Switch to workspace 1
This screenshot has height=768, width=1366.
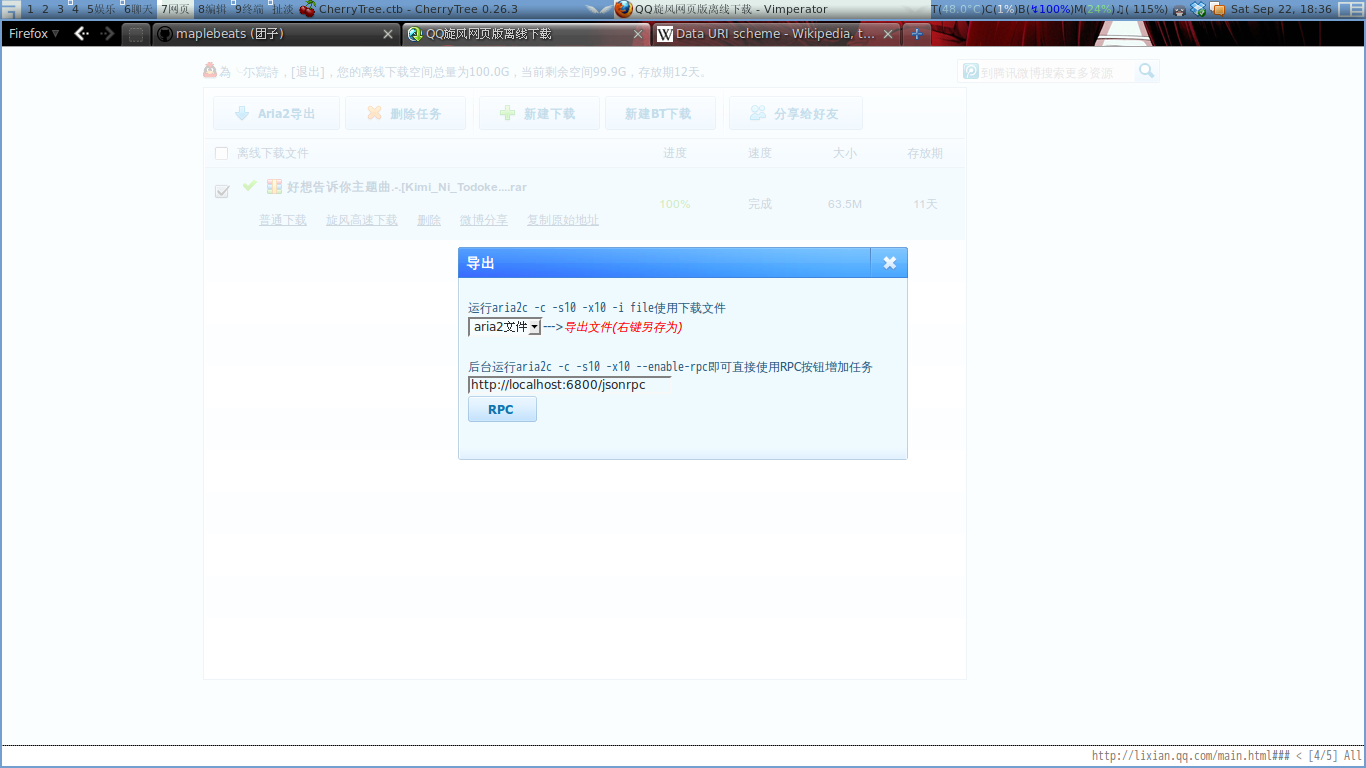pyautogui.click(x=30, y=9)
